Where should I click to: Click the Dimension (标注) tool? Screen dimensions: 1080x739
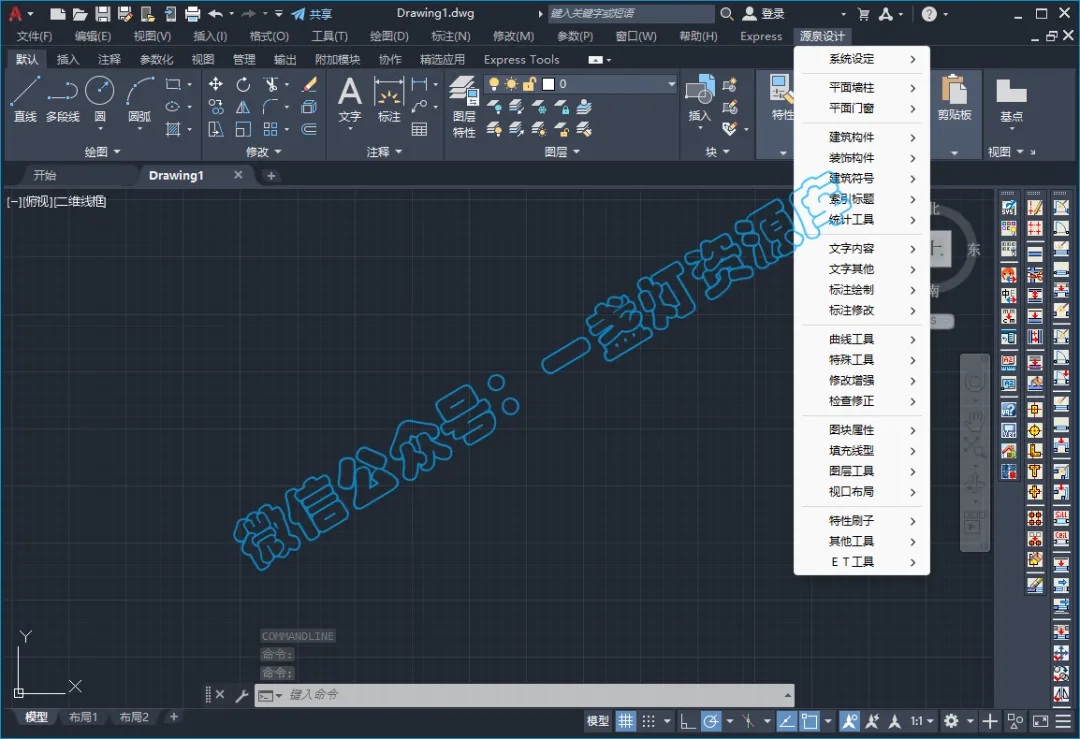(x=389, y=101)
